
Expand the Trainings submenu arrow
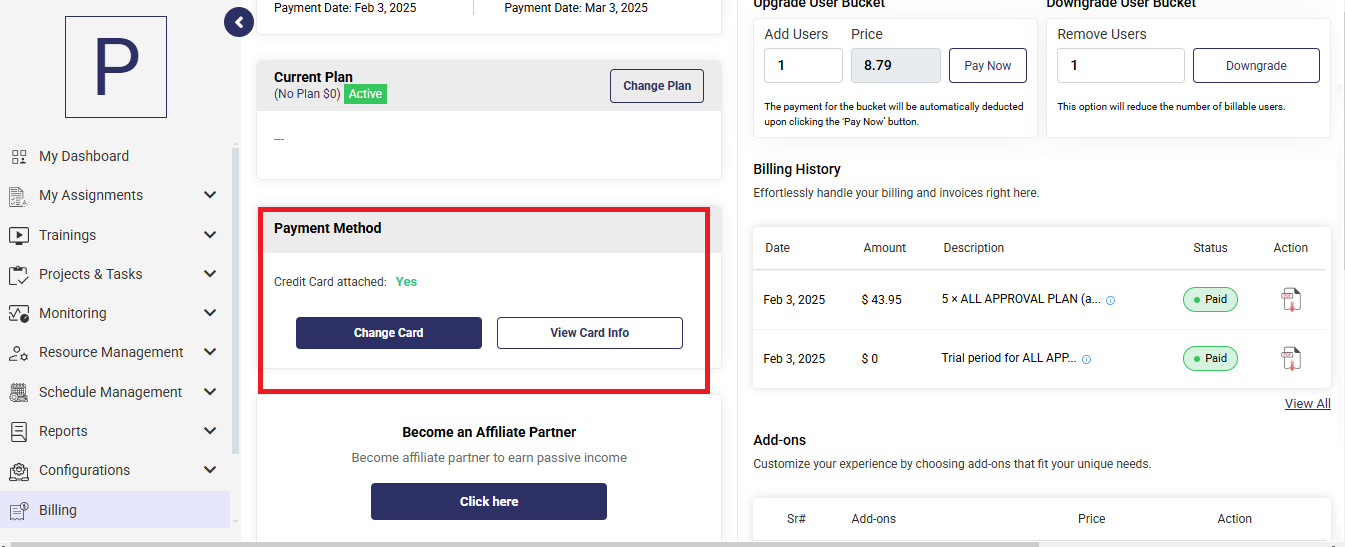(210, 235)
